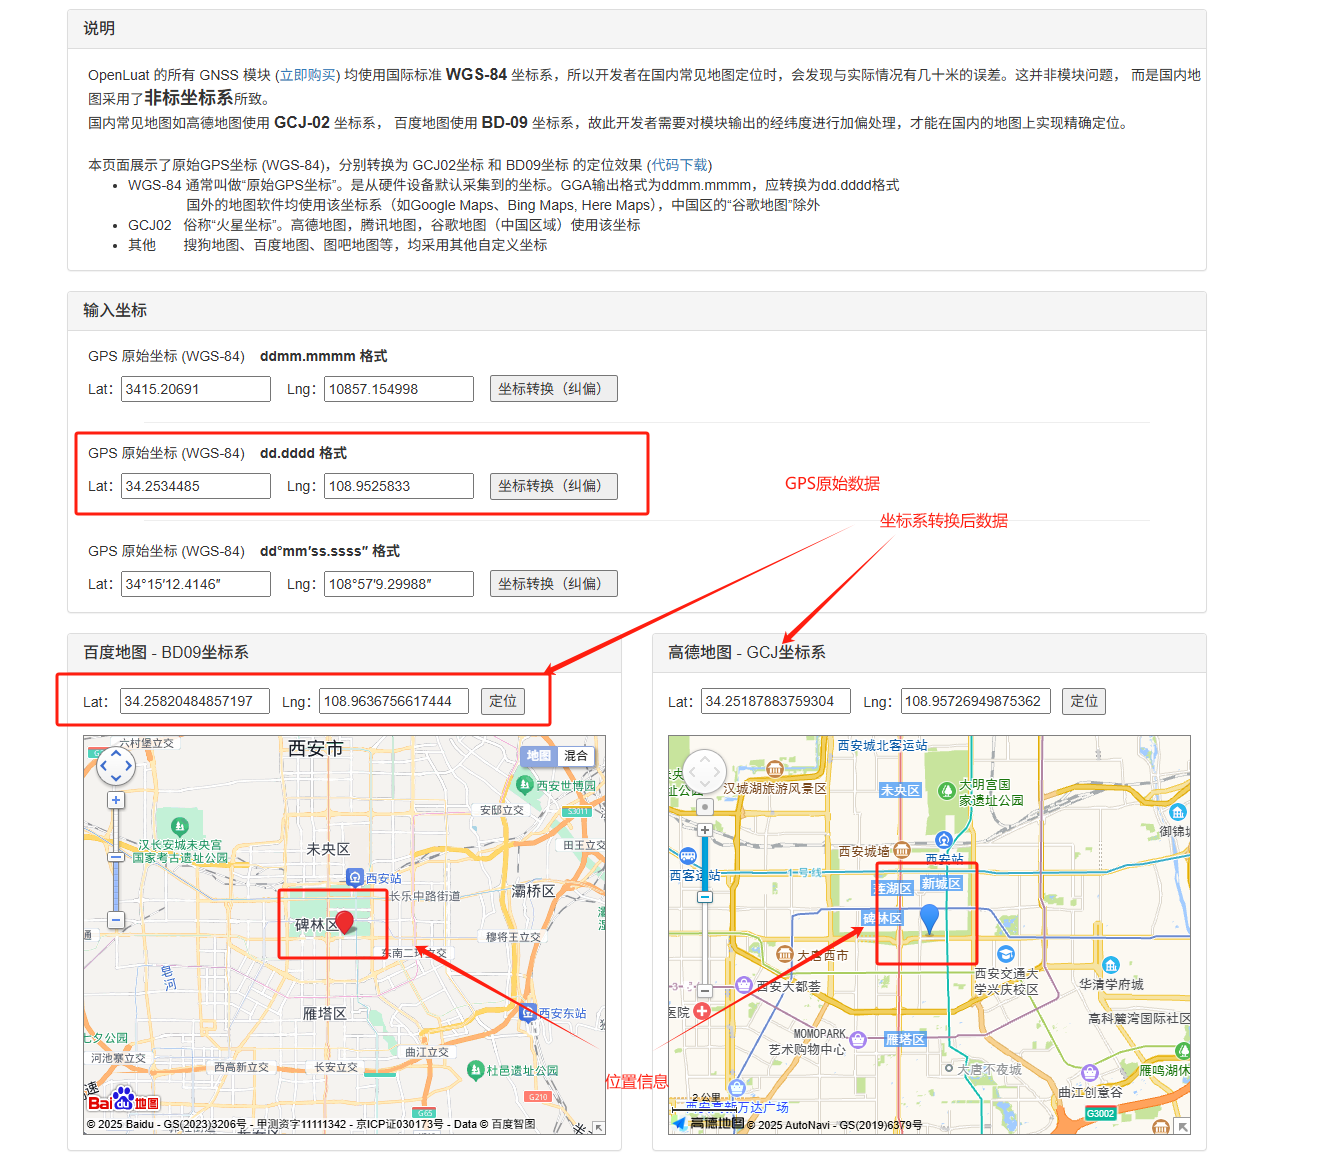Convert the ddmm.mmmm coordinates with 坐标转换
Image resolution: width=1327 pixels, height=1168 pixels.
[x=554, y=389]
